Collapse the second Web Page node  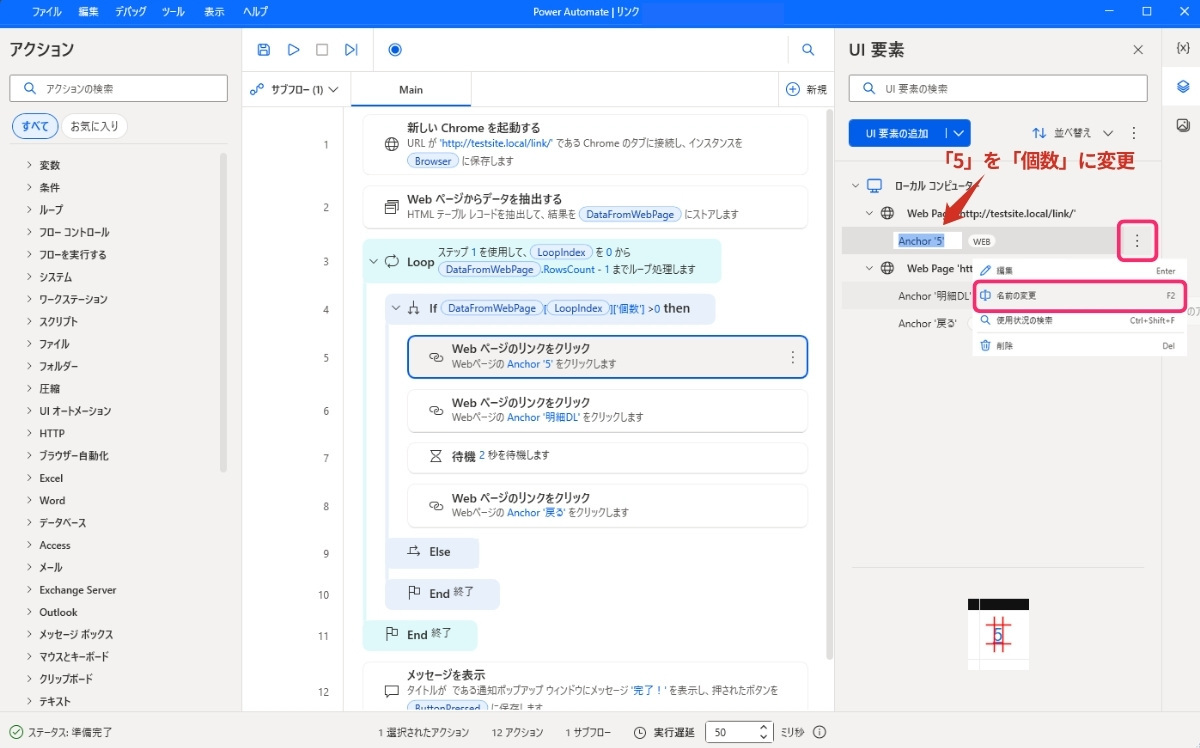(869, 268)
